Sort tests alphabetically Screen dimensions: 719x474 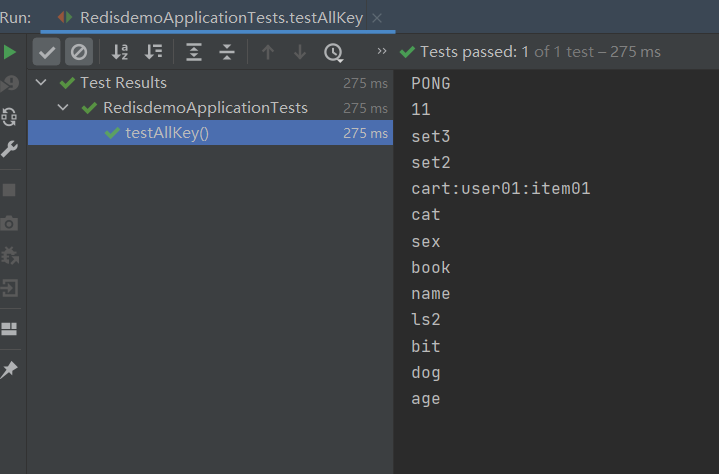click(x=120, y=52)
